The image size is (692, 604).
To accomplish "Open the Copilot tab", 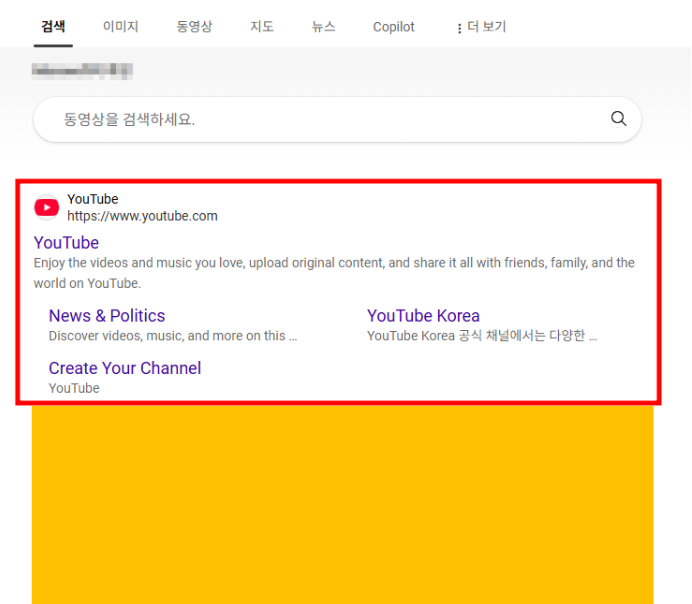I will click(x=393, y=27).
